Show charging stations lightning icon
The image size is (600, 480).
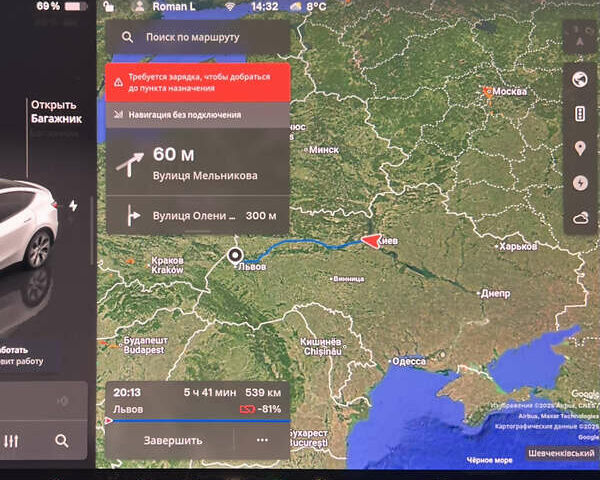click(x=580, y=183)
